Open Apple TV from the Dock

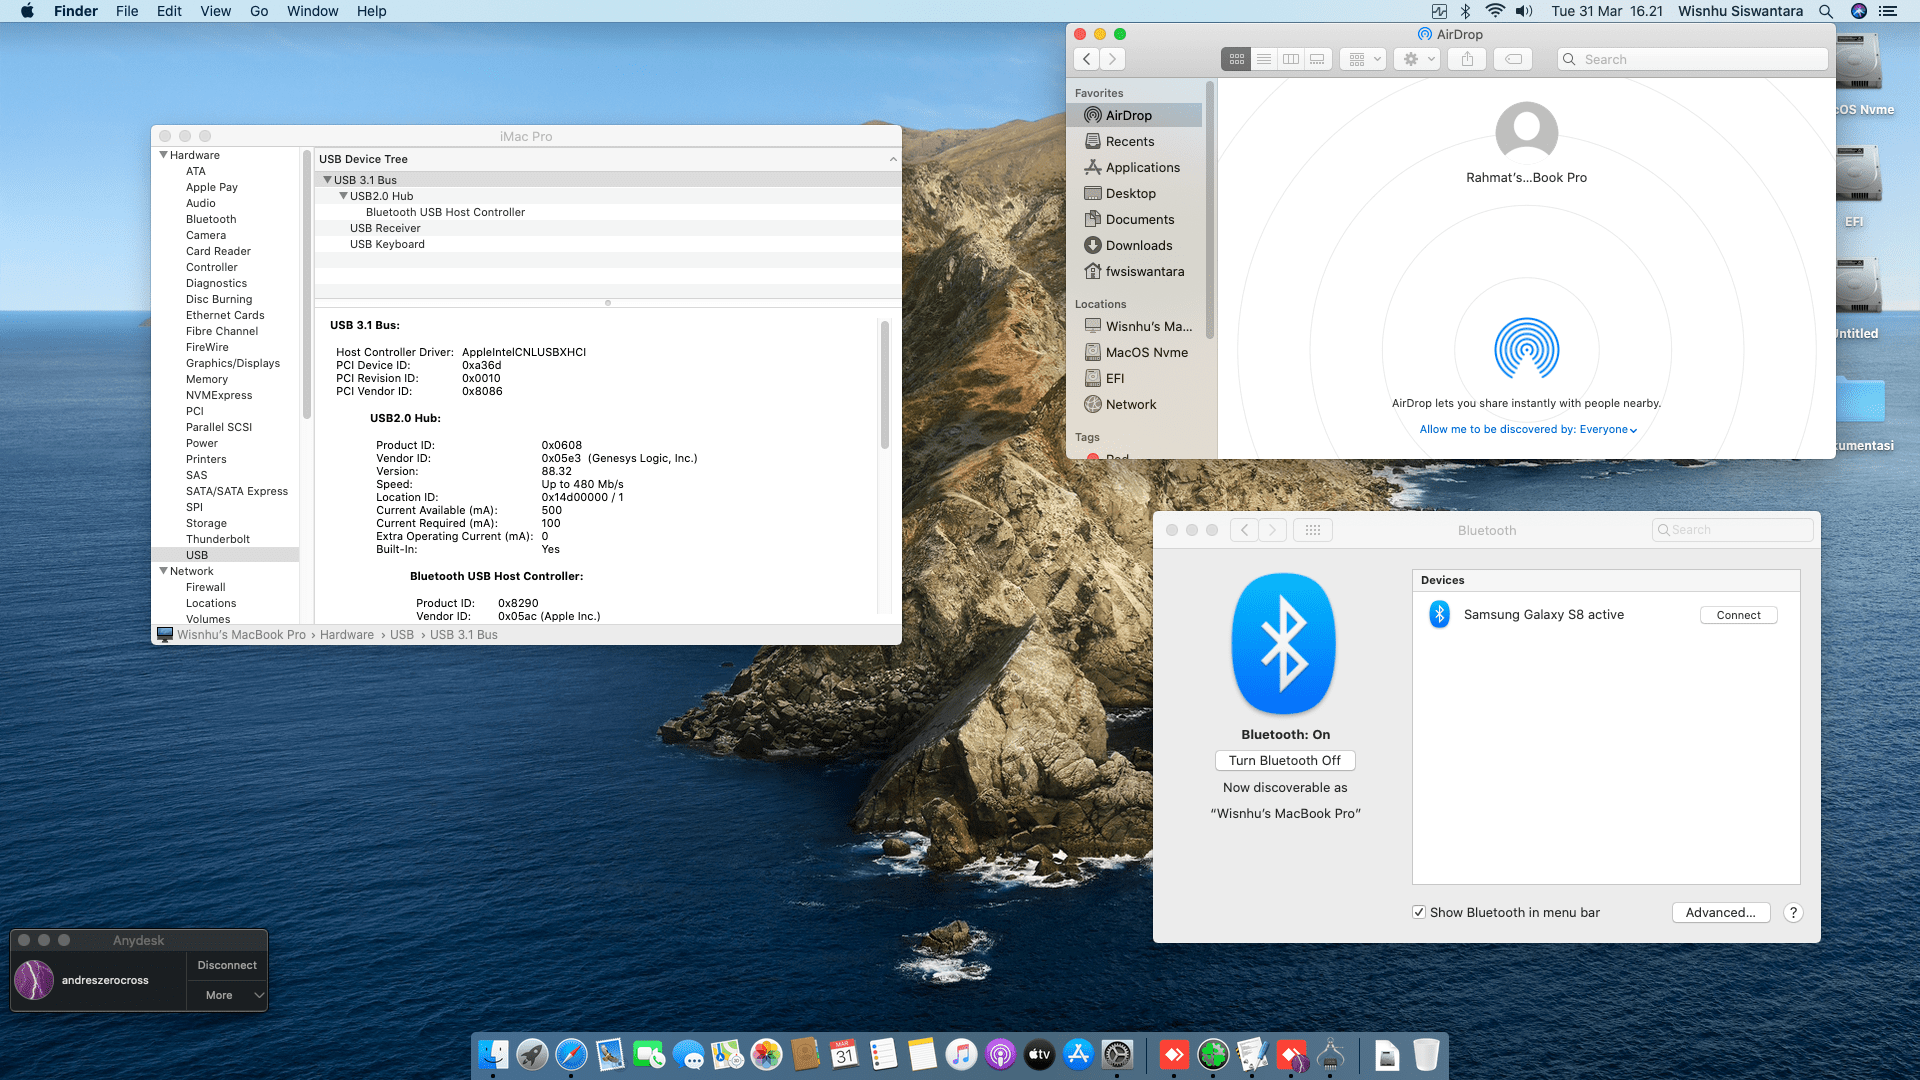pos(1039,1054)
